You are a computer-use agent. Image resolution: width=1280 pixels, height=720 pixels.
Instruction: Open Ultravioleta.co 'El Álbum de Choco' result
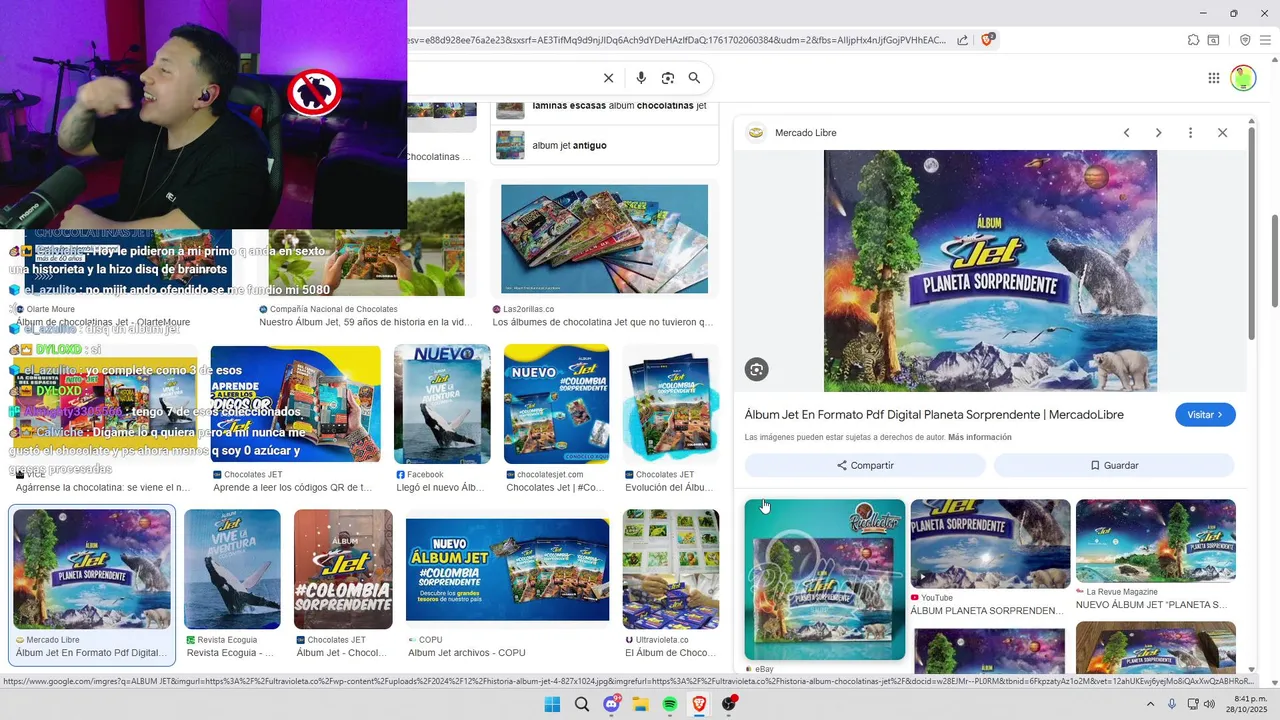click(670, 569)
